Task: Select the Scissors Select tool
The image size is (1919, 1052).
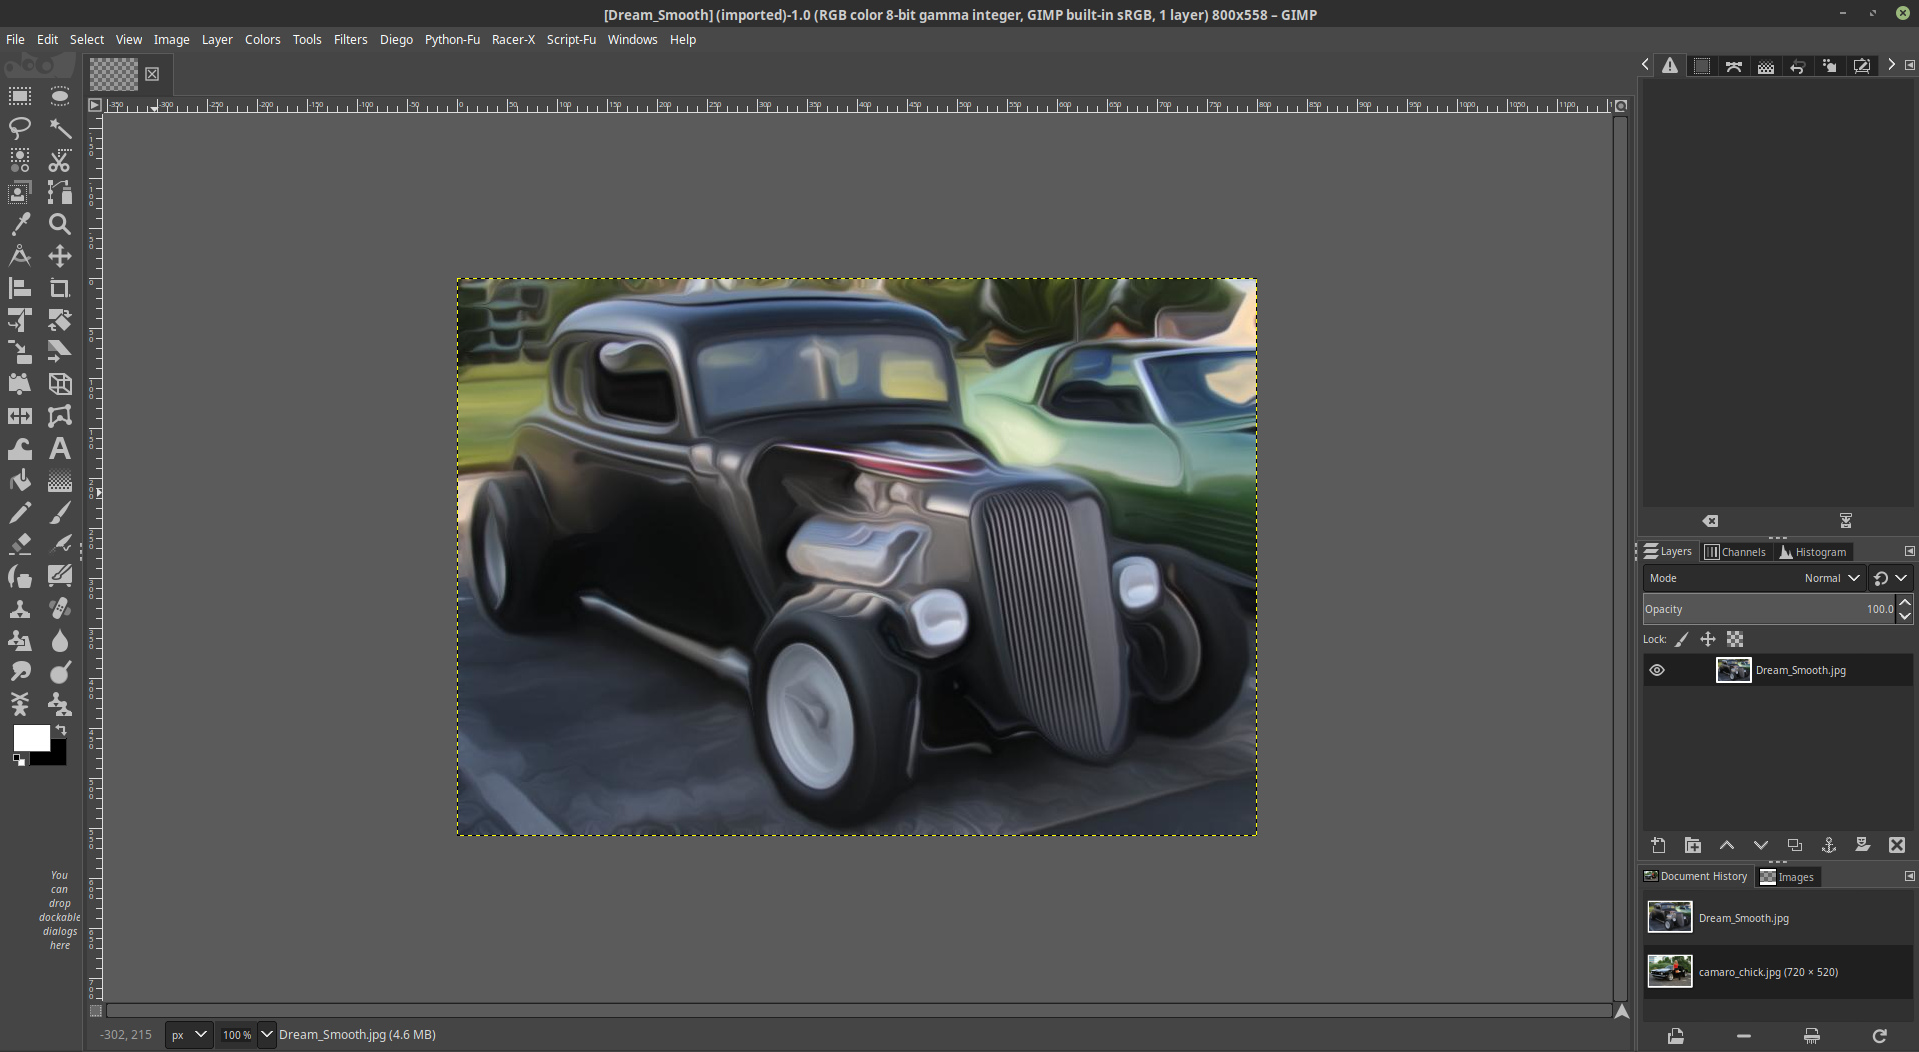Action: [x=60, y=160]
